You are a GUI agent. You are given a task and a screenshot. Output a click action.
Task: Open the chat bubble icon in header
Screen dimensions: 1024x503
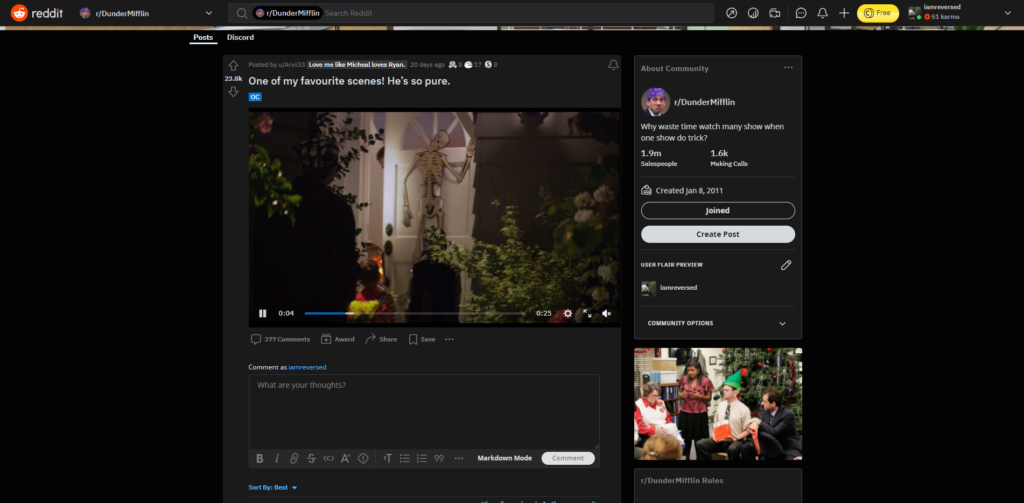click(x=801, y=13)
